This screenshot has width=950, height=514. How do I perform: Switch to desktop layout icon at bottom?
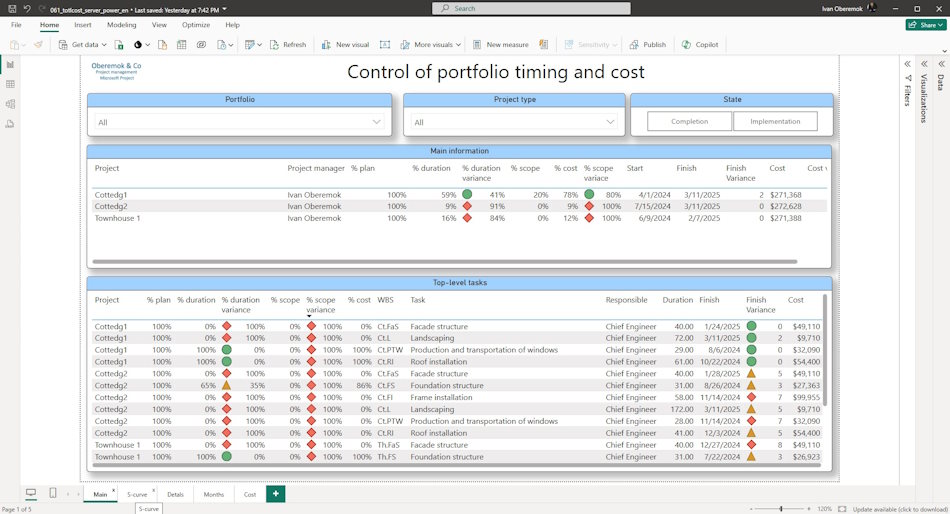tap(31, 493)
